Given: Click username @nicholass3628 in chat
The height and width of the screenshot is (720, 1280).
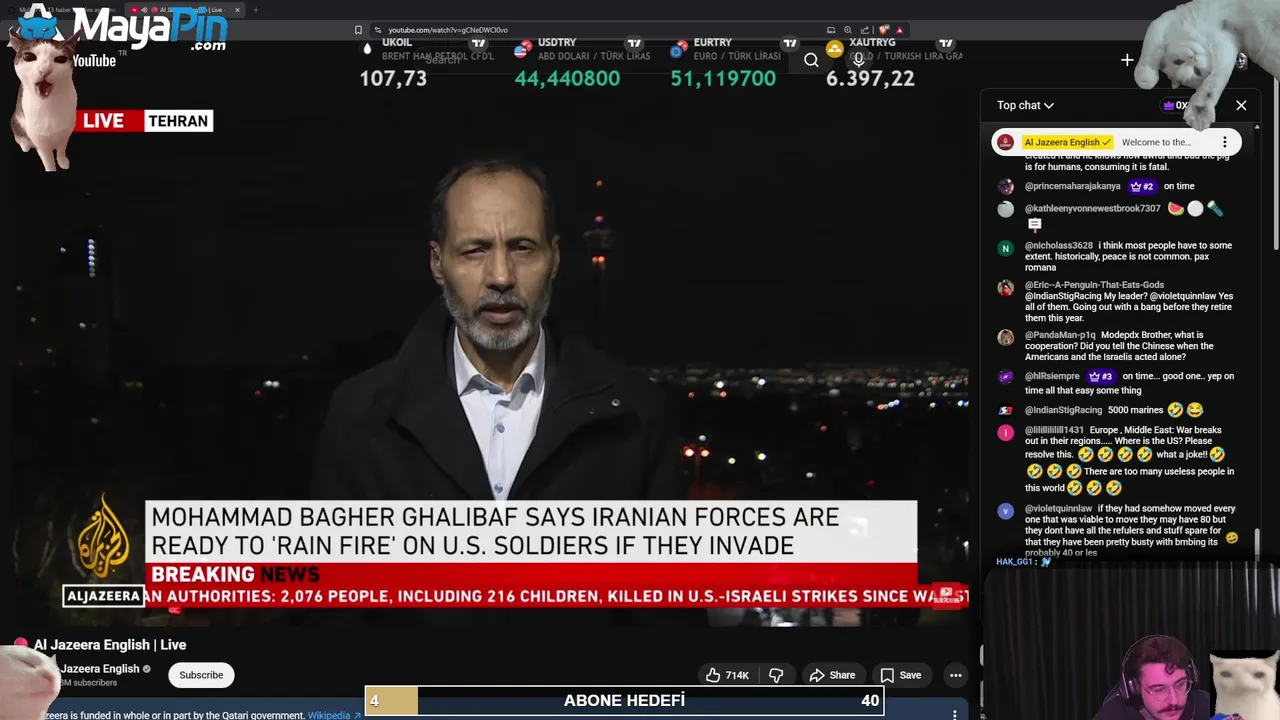Looking at the screenshot, I should point(1058,245).
